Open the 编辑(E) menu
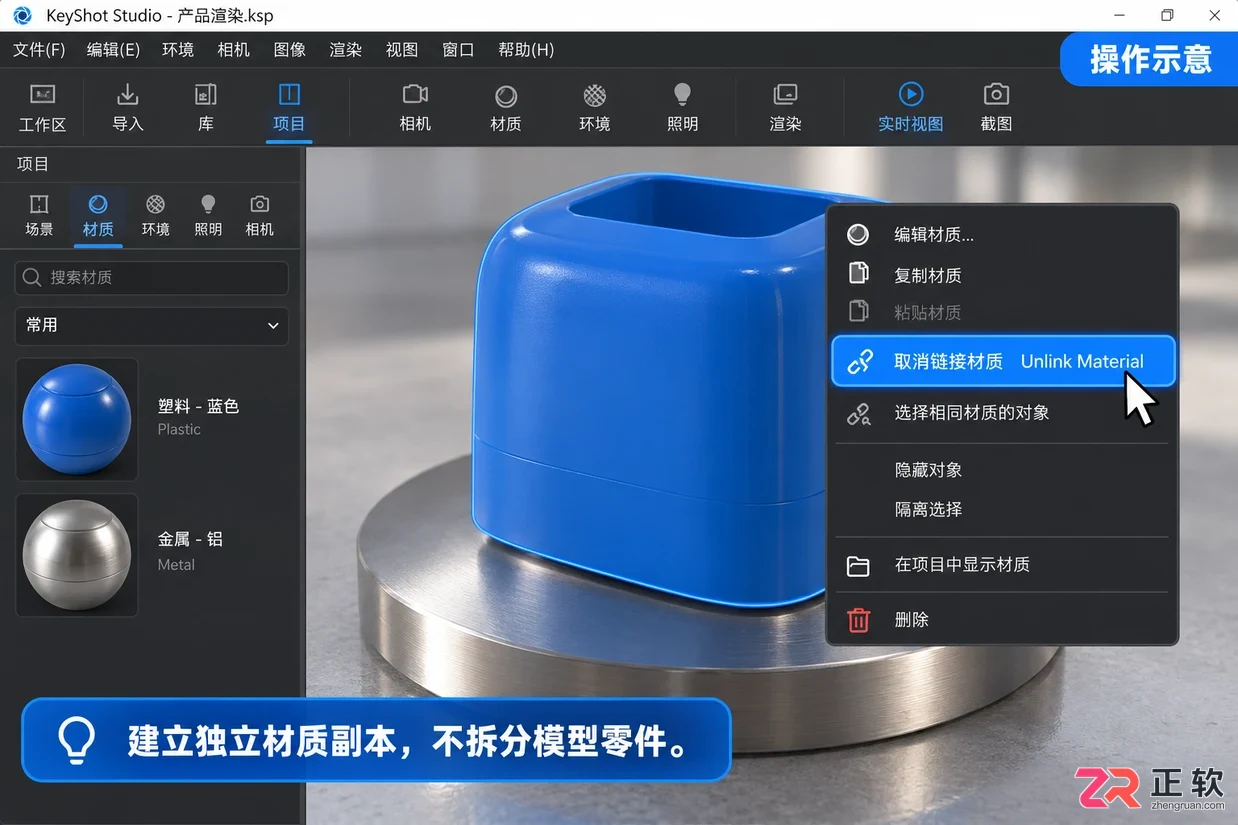The height and width of the screenshot is (825, 1238). click(x=113, y=49)
